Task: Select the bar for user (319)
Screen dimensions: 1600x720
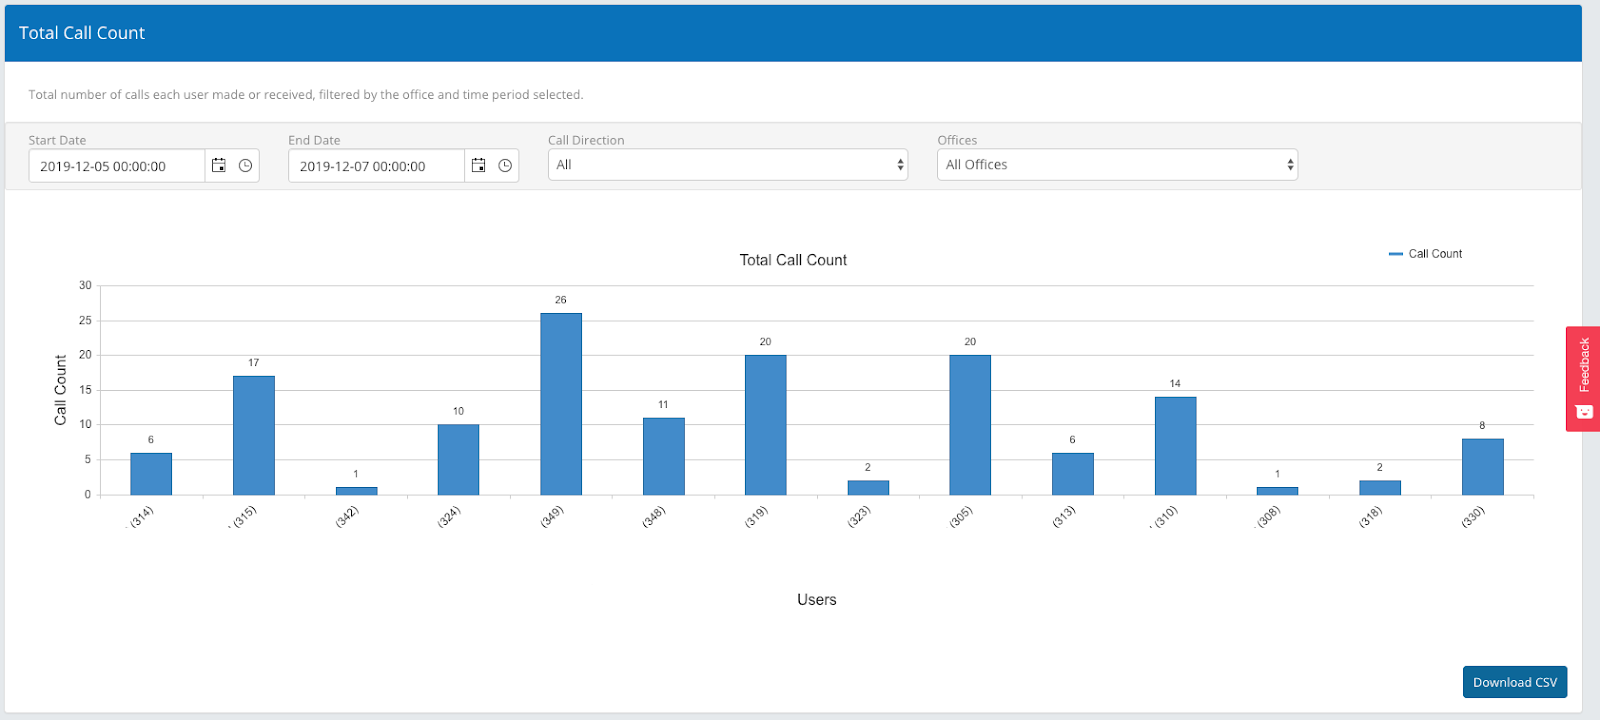Action: tap(766, 425)
